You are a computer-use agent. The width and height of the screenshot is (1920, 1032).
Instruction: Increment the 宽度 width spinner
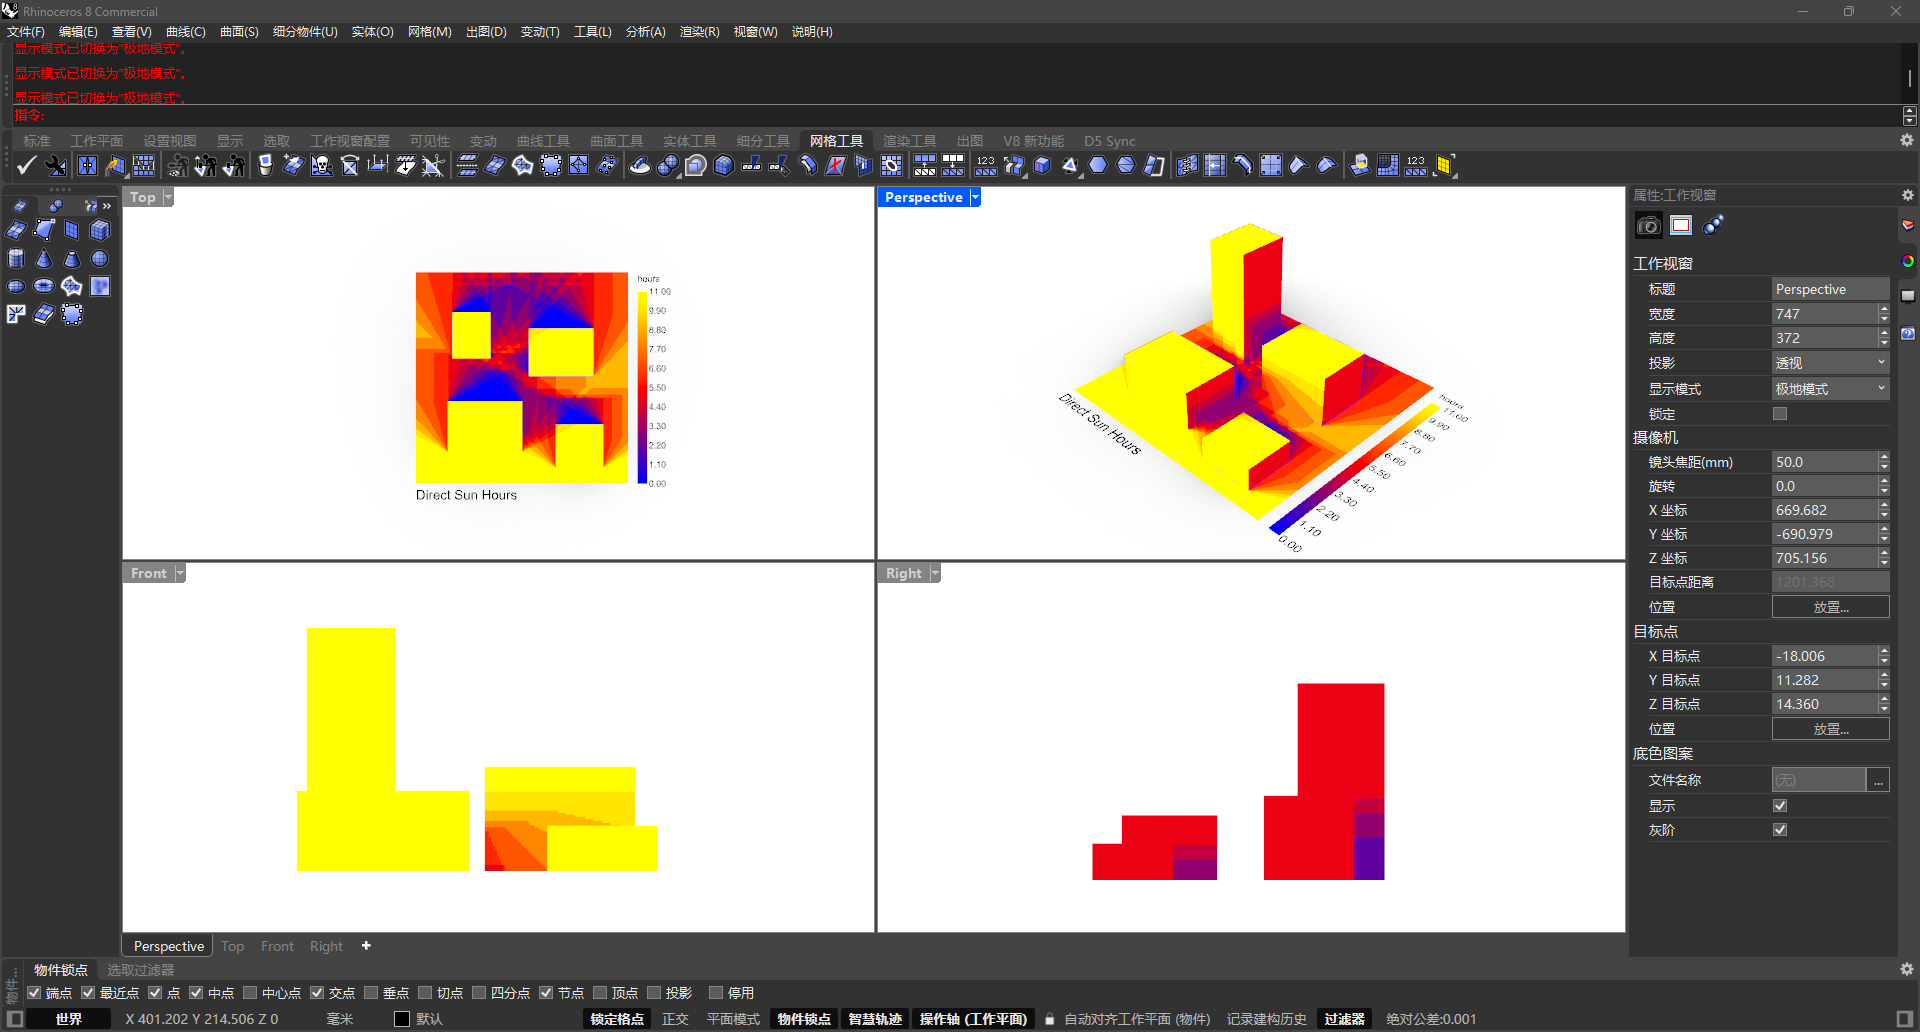tap(1884, 309)
